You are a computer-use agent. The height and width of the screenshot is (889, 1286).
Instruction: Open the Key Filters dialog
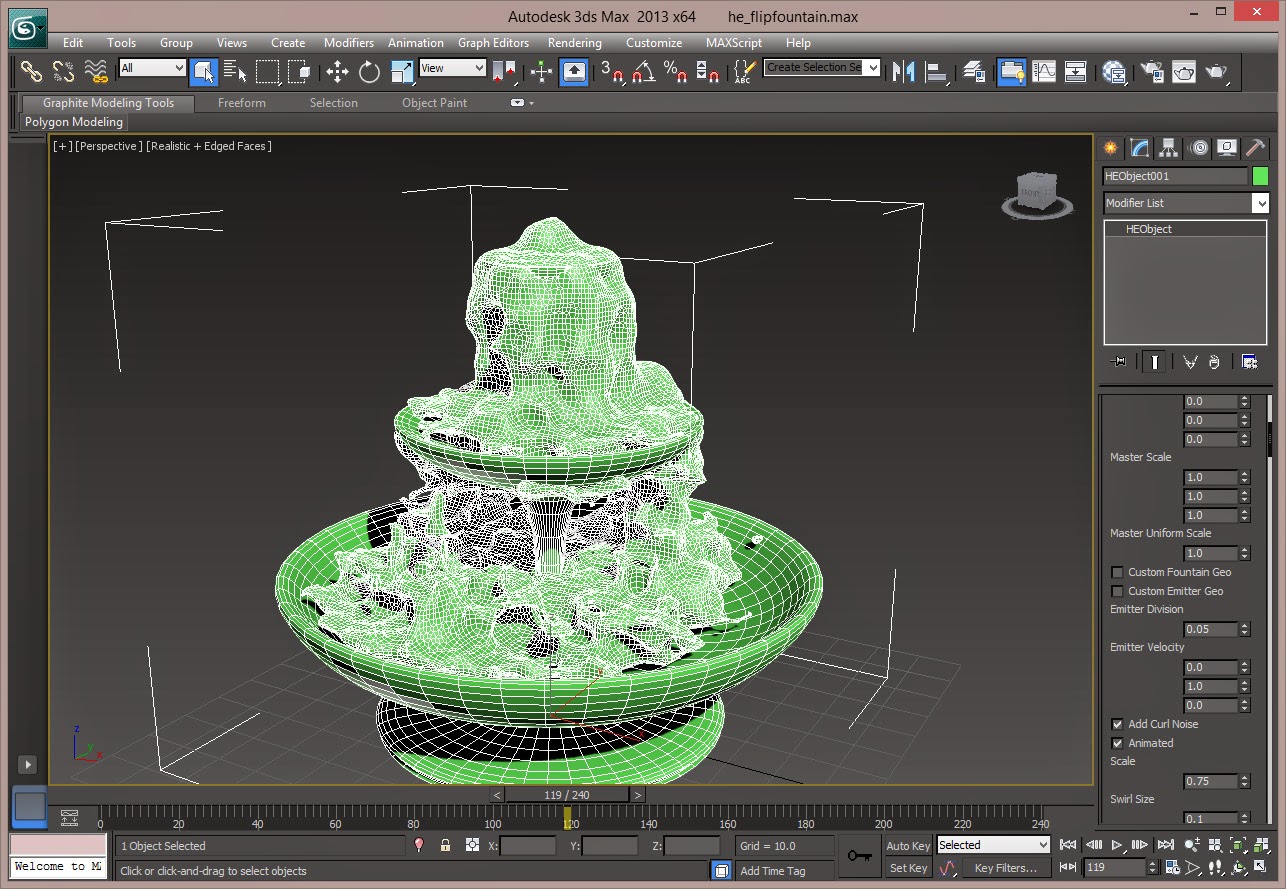pos(1006,867)
